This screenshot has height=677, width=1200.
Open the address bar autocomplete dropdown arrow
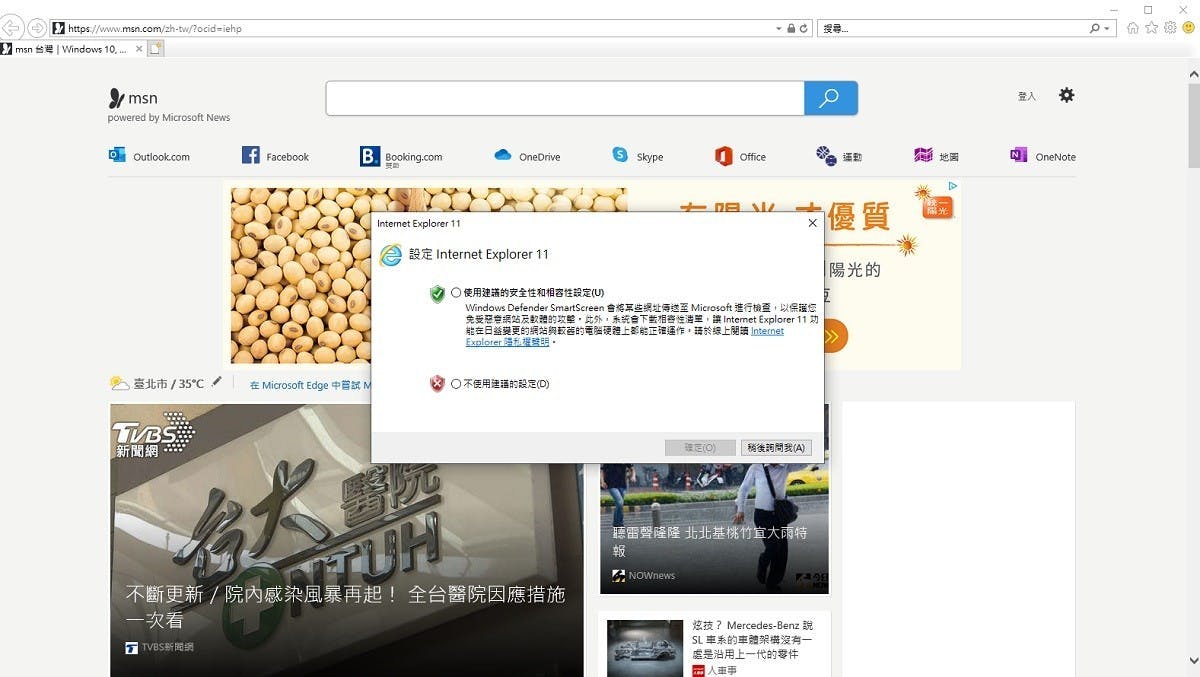pos(779,29)
